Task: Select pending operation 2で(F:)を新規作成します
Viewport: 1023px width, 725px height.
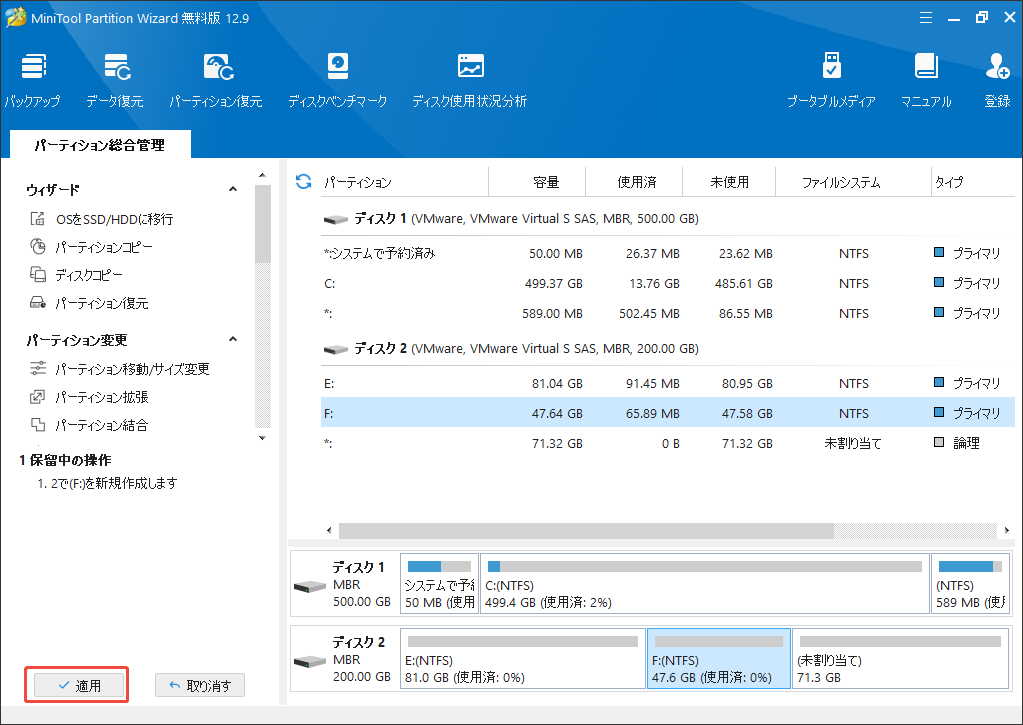Action: (108, 484)
